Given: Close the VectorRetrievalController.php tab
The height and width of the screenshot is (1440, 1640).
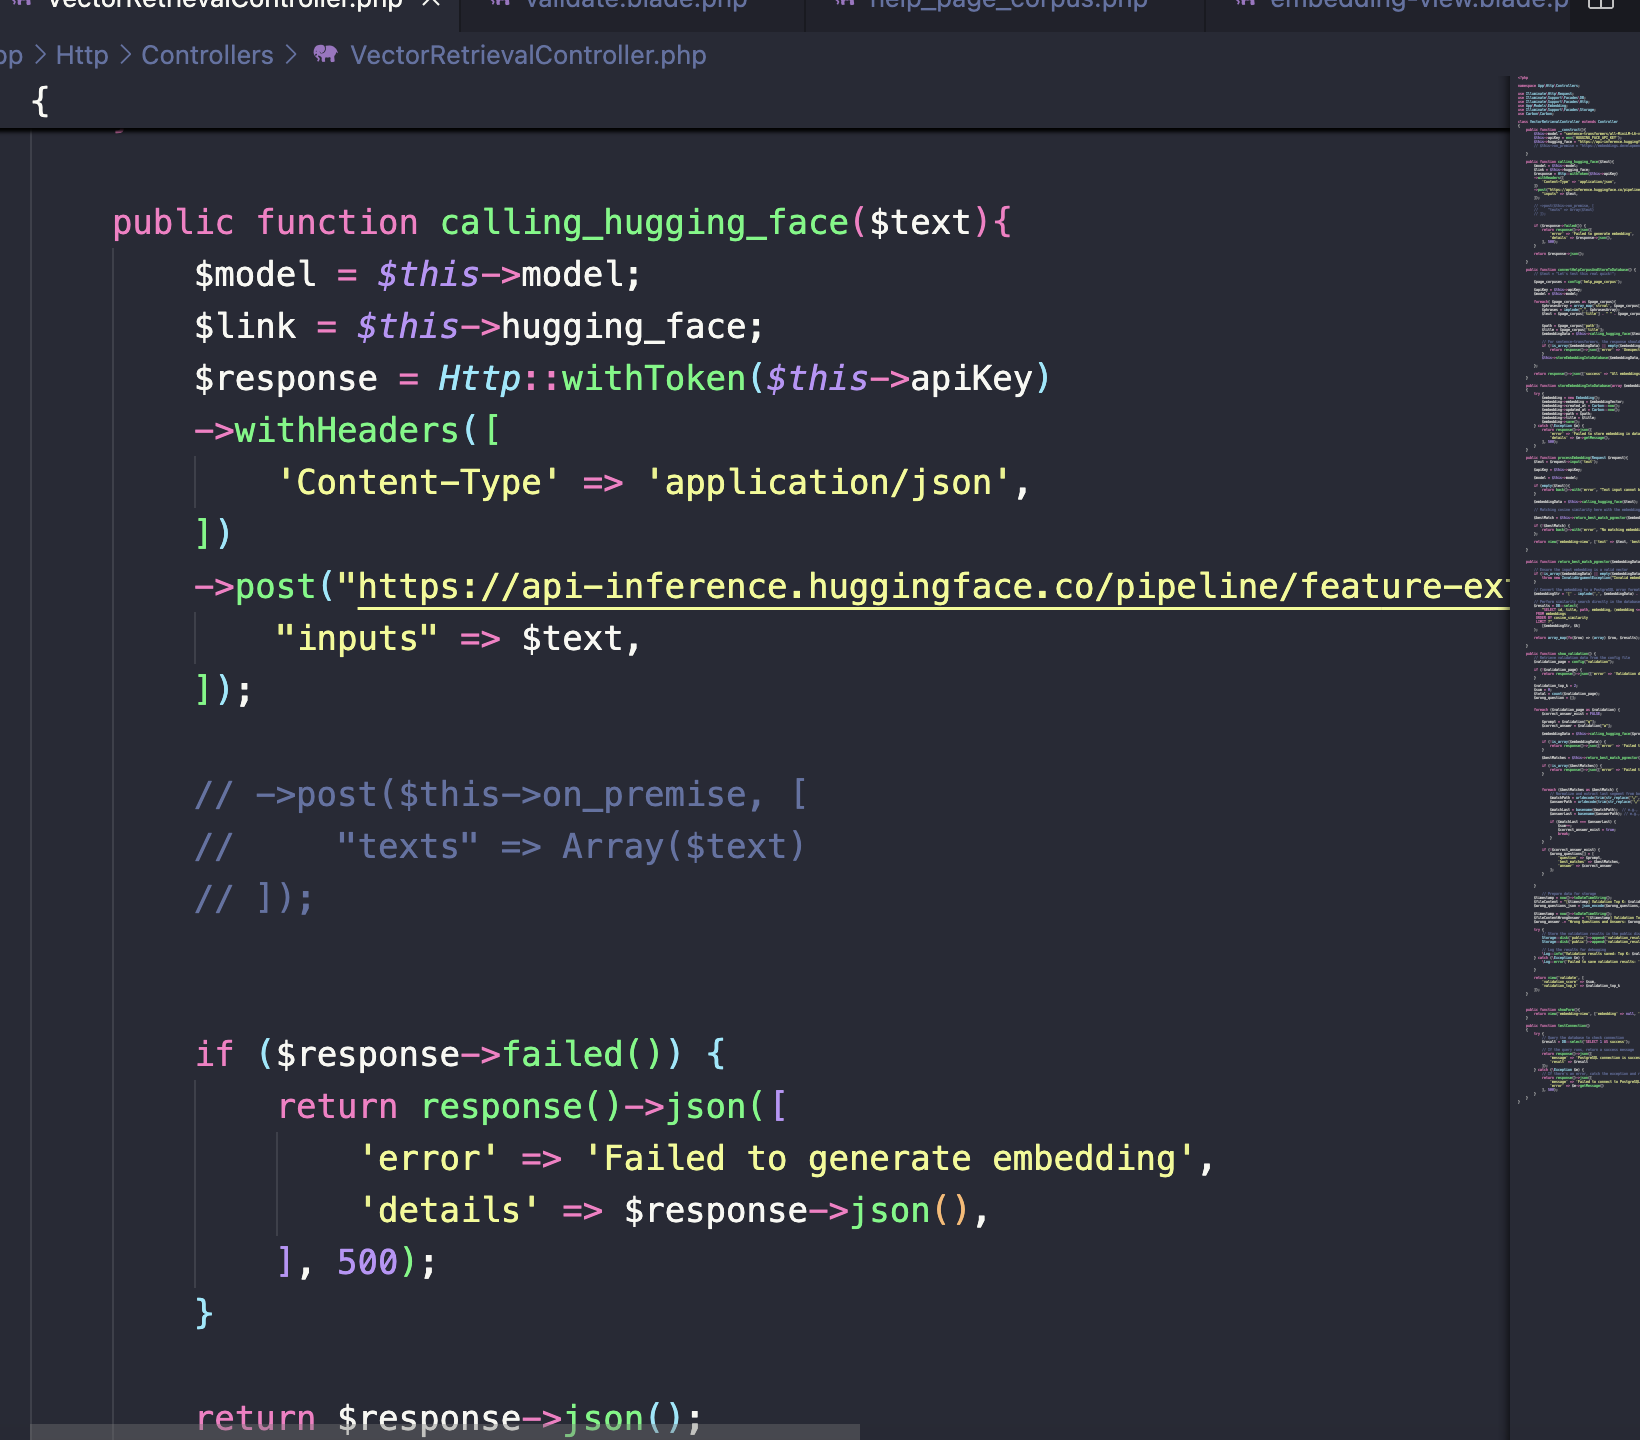Looking at the screenshot, I should coord(431,4).
